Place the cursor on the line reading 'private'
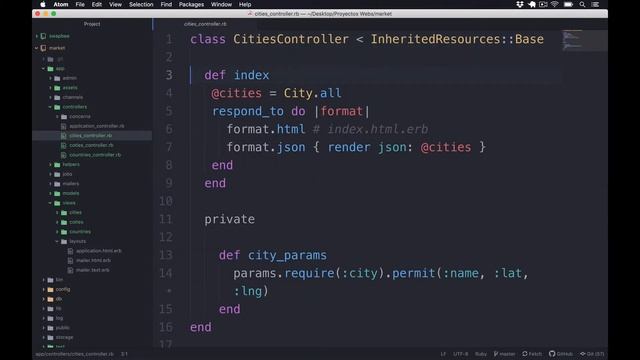The image size is (640, 360). (x=229, y=219)
